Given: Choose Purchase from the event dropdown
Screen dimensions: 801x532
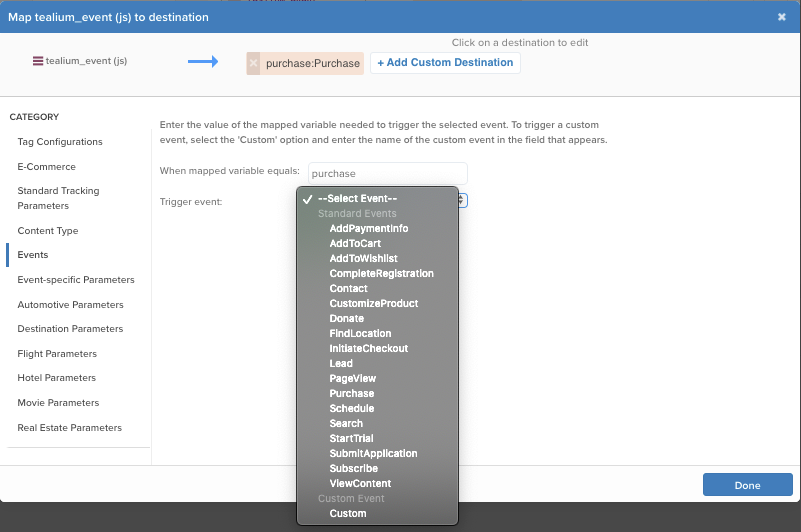Looking at the screenshot, I should coord(351,393).
